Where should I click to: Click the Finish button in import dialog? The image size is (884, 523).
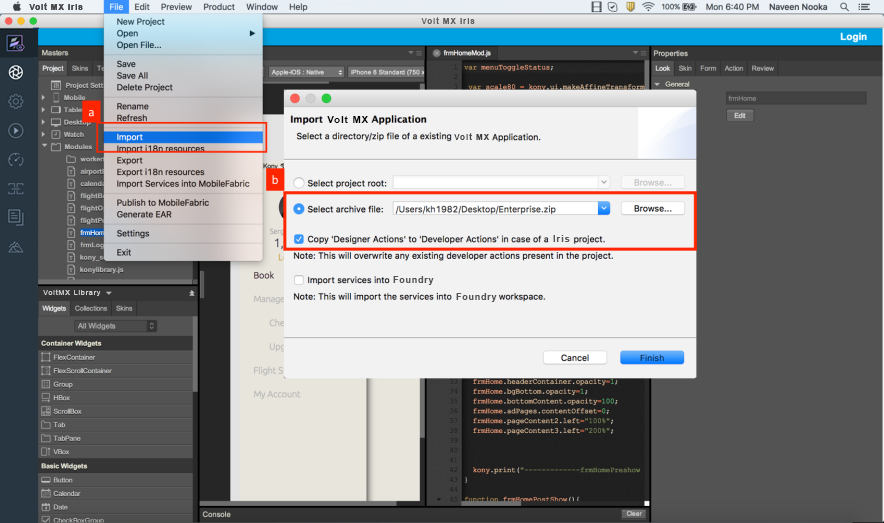point(652,358)
